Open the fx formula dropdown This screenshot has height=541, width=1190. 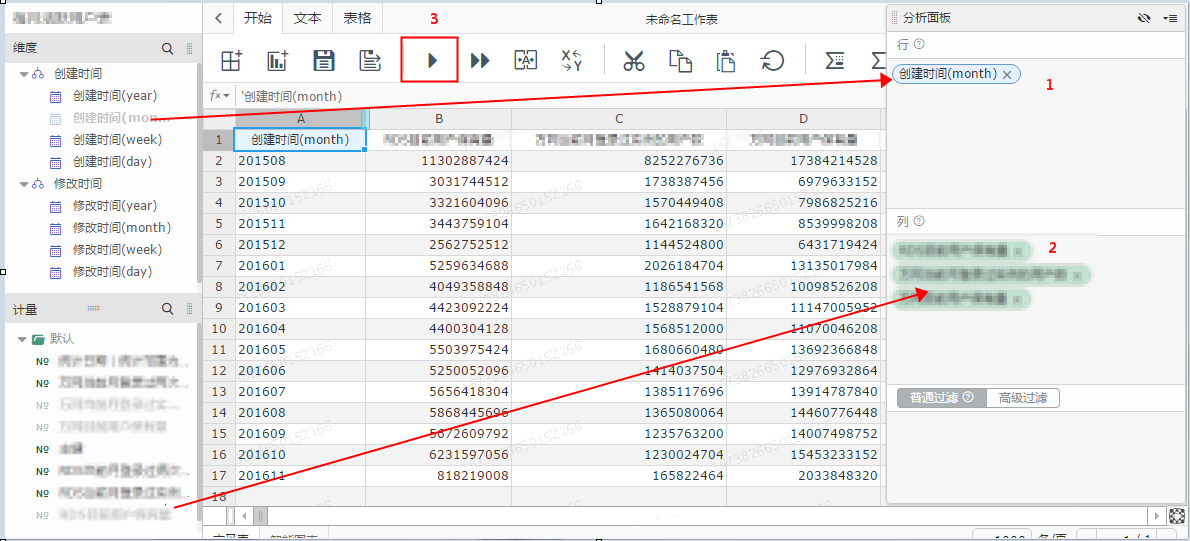pos(219,96)
